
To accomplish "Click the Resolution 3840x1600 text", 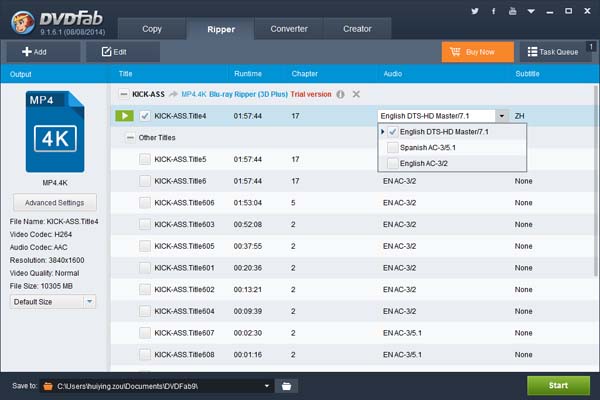I will (x=47, y=260).
